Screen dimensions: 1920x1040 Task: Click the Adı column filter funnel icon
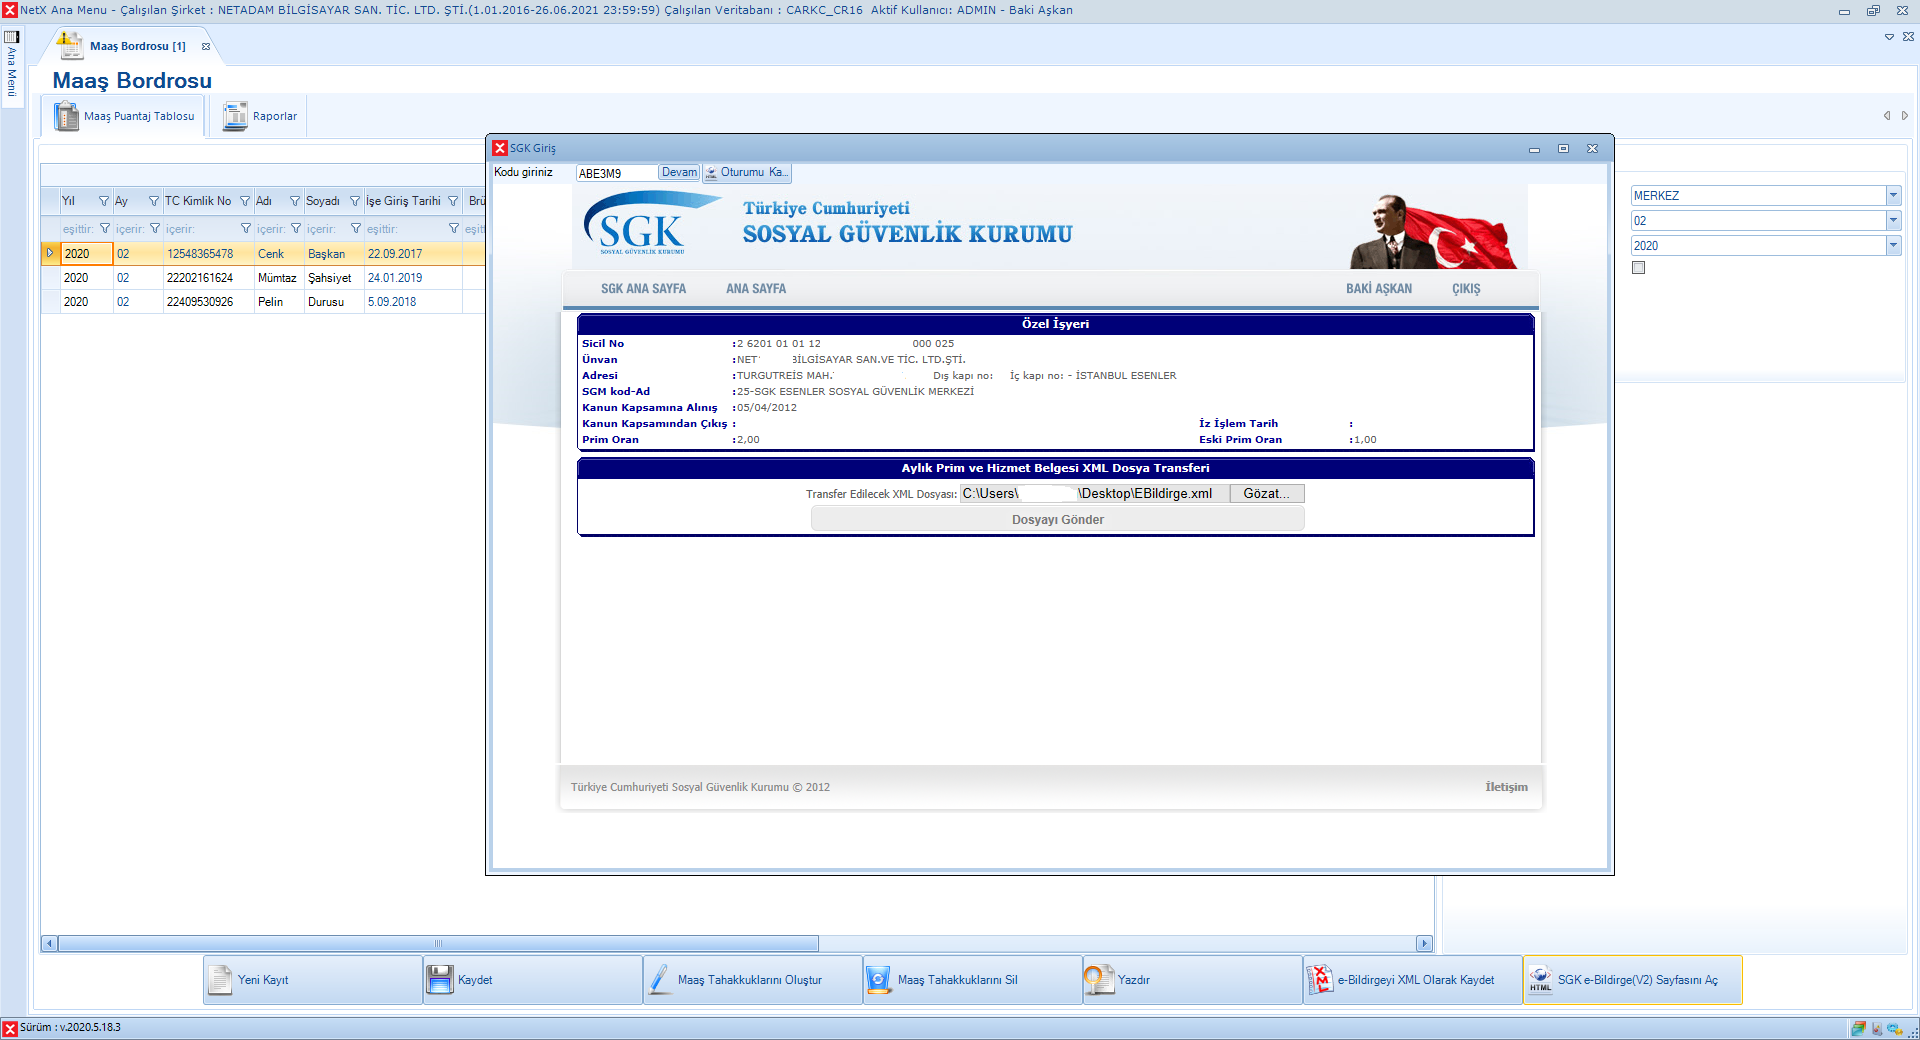pyautogui.click(x=295, y=201)
